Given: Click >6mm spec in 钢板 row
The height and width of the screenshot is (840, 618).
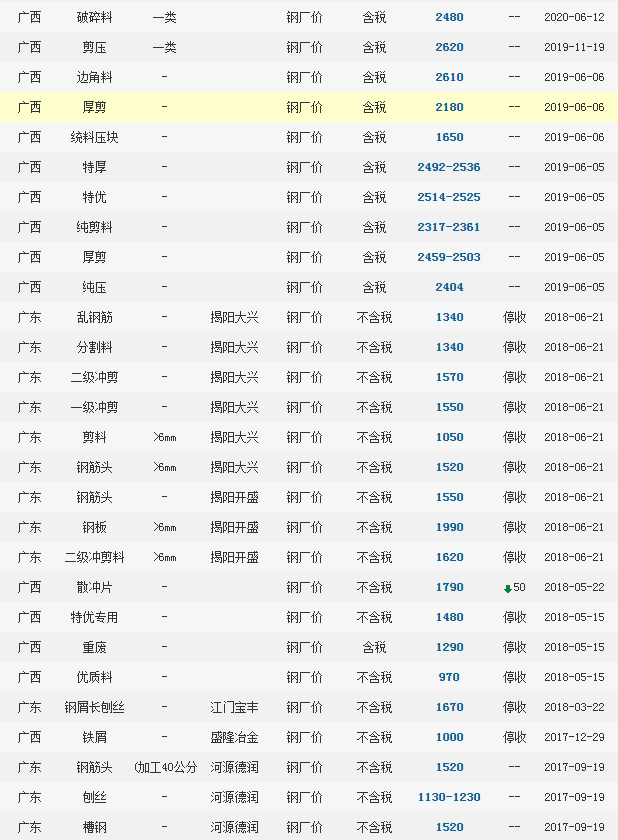Looking at the screenshot, I should click(164, 527).
